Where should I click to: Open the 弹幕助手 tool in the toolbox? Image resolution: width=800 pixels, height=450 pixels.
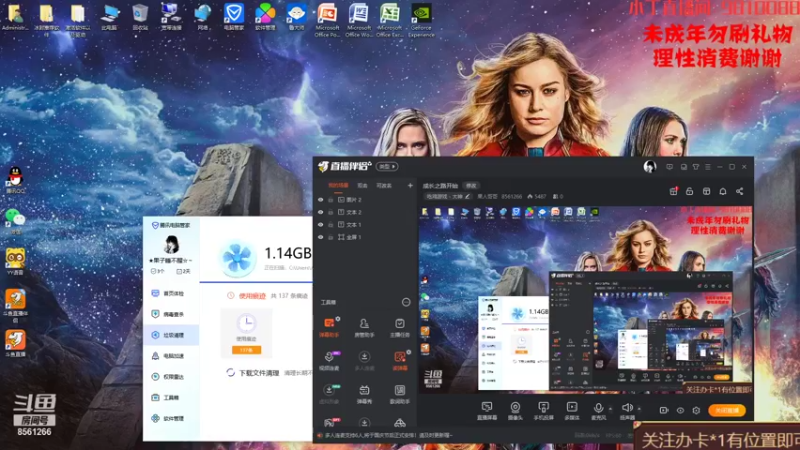click(x=329, y=327)
